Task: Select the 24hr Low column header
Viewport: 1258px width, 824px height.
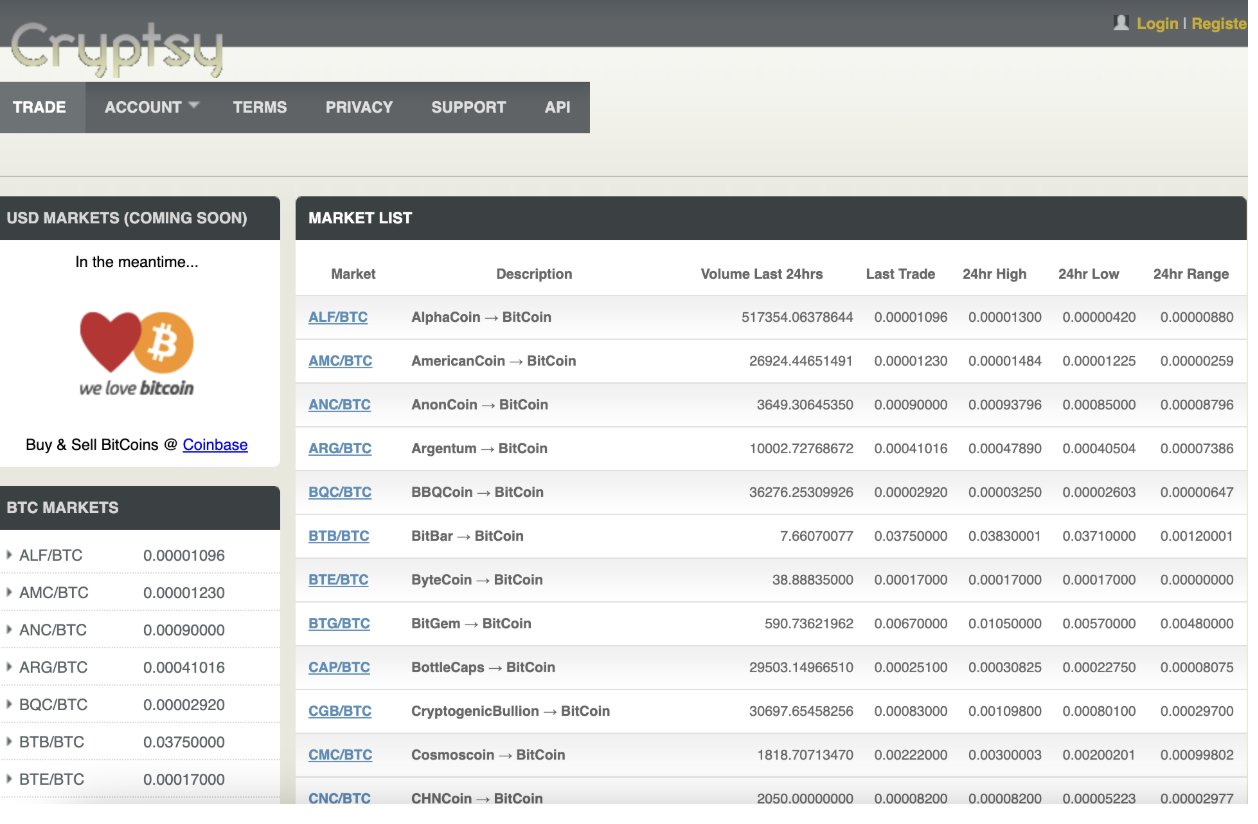Action: (1089, 274)
